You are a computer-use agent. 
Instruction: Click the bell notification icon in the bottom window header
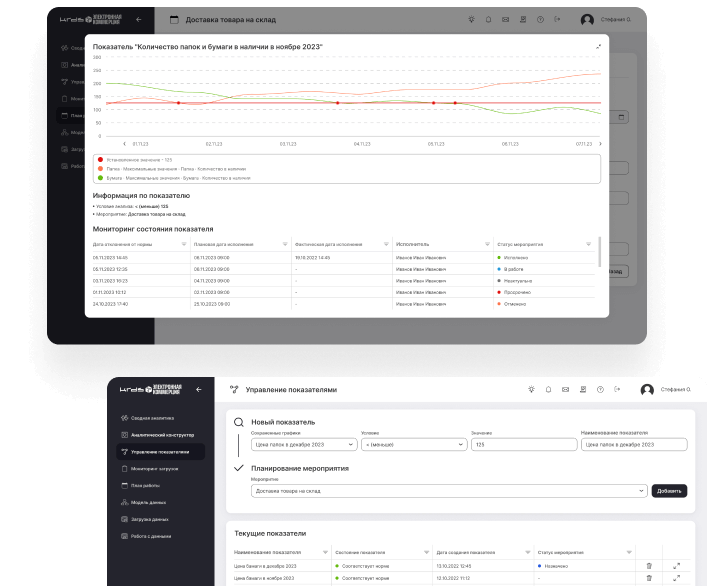pyautogui.click(x=548, y=389)
